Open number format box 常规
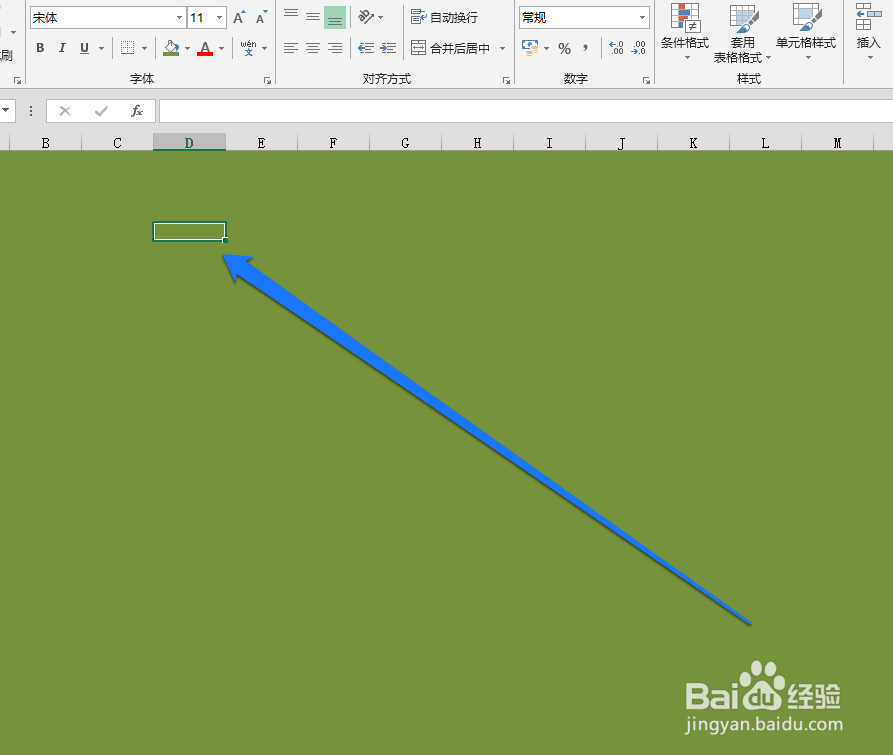Viewport: 893px width, 755px height. pyautogui.click(x=584, y=18)
